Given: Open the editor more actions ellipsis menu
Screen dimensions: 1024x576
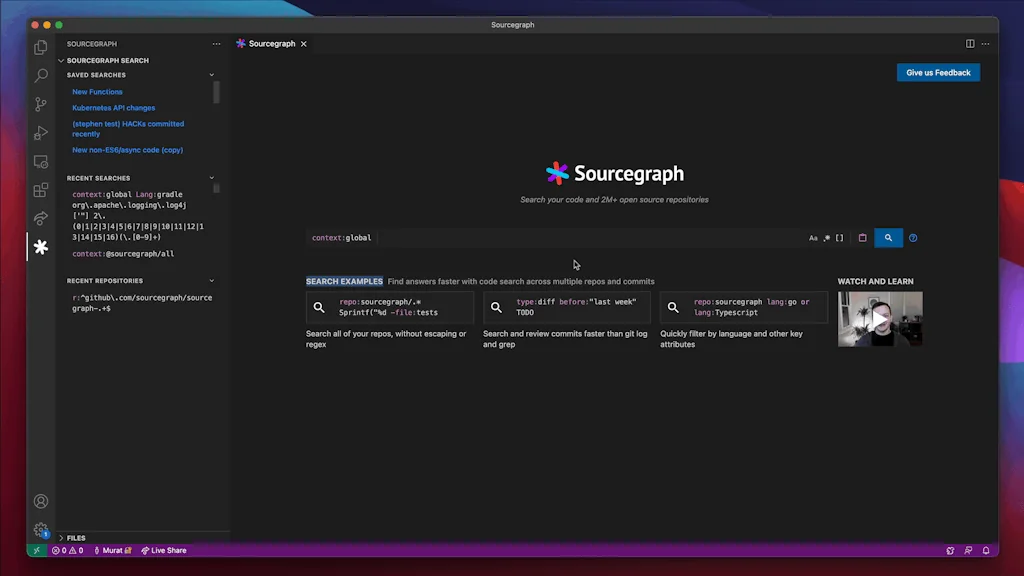Looking at the screenshot, I should tap(985, 43).
